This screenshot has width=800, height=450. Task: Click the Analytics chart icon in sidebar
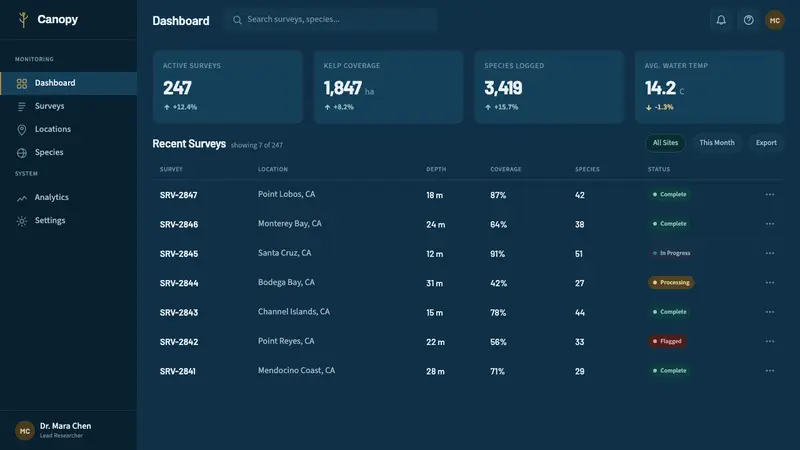point(21,198)
